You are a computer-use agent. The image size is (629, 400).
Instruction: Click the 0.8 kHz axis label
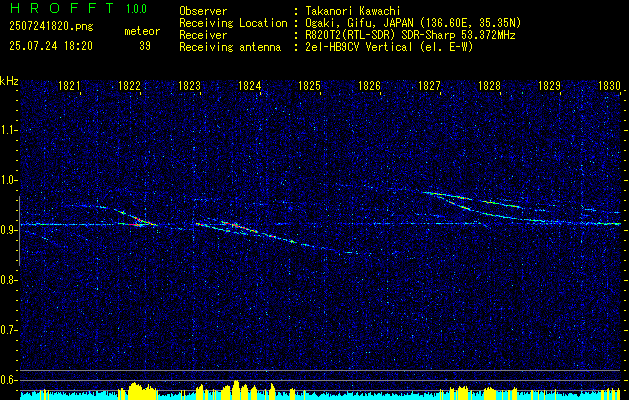pyautogui.click(x=8, y=280)
